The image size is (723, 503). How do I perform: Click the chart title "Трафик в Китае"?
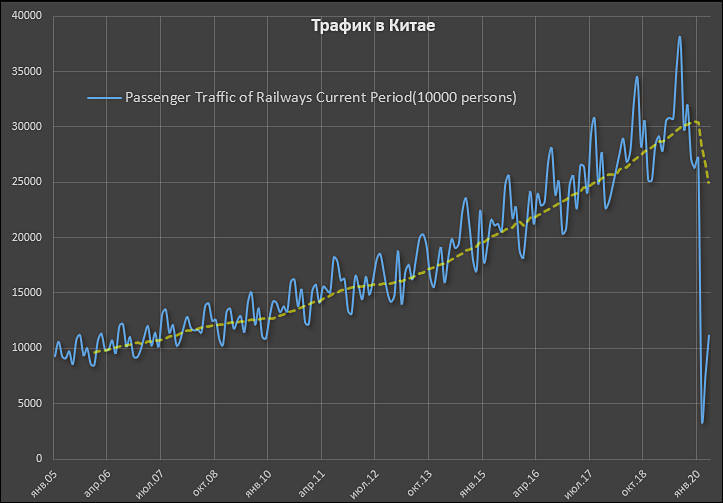[373, 25]
